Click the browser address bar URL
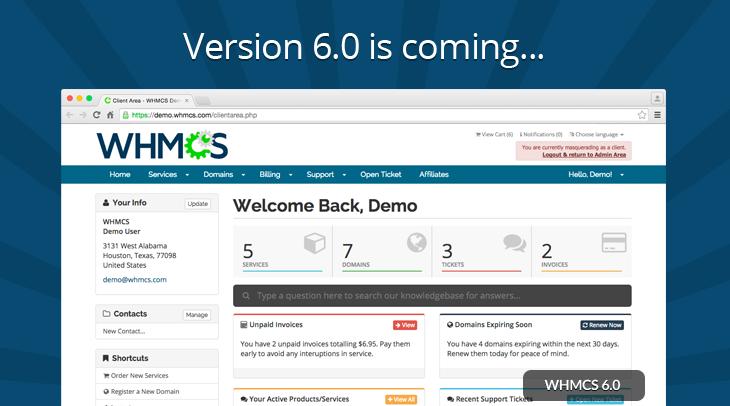 194,115
